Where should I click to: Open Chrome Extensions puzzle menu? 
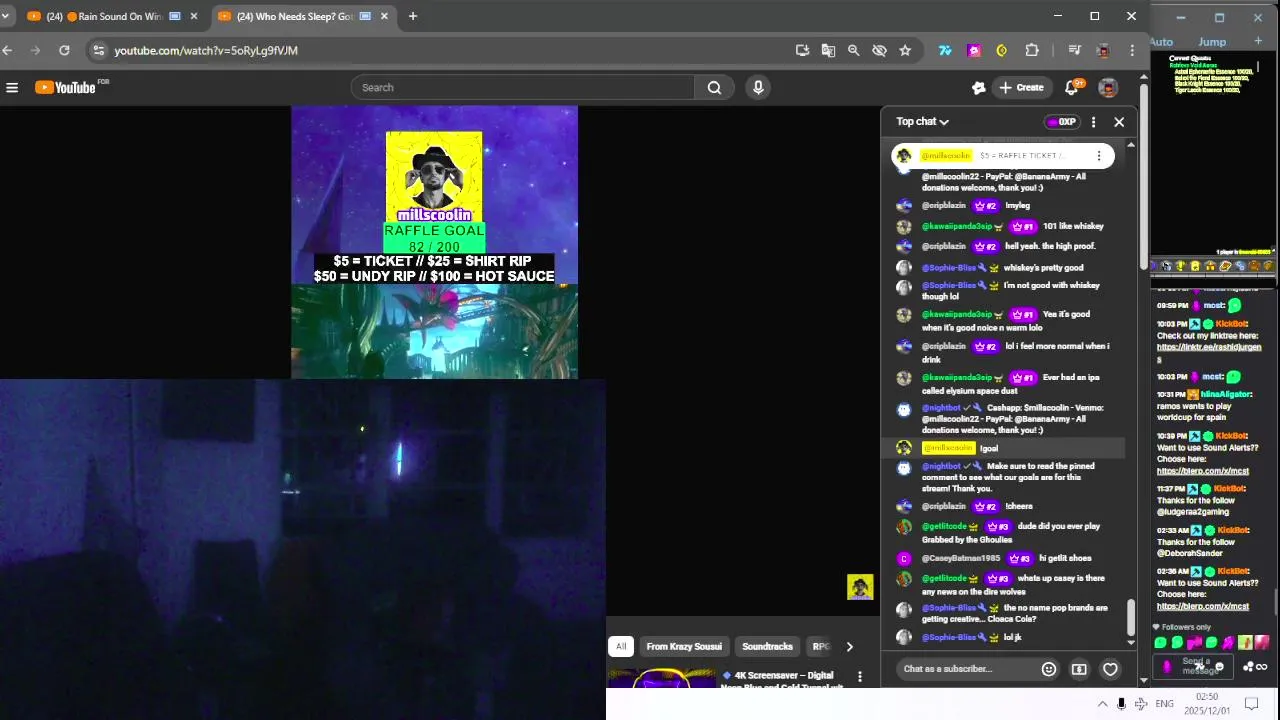tap(1032, 50)
